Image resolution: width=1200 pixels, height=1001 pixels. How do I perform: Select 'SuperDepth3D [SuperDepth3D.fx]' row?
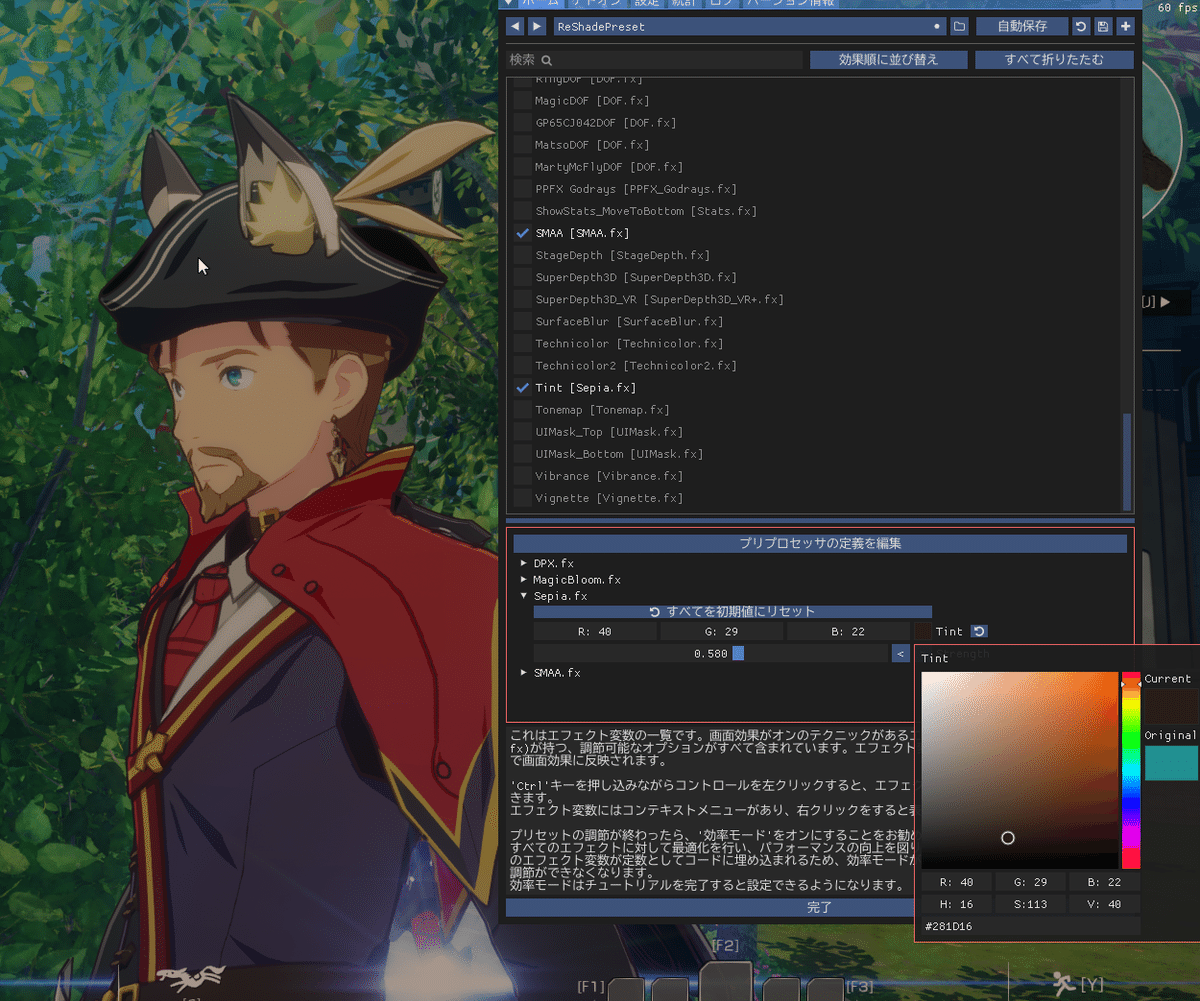(x=635, y=278)
